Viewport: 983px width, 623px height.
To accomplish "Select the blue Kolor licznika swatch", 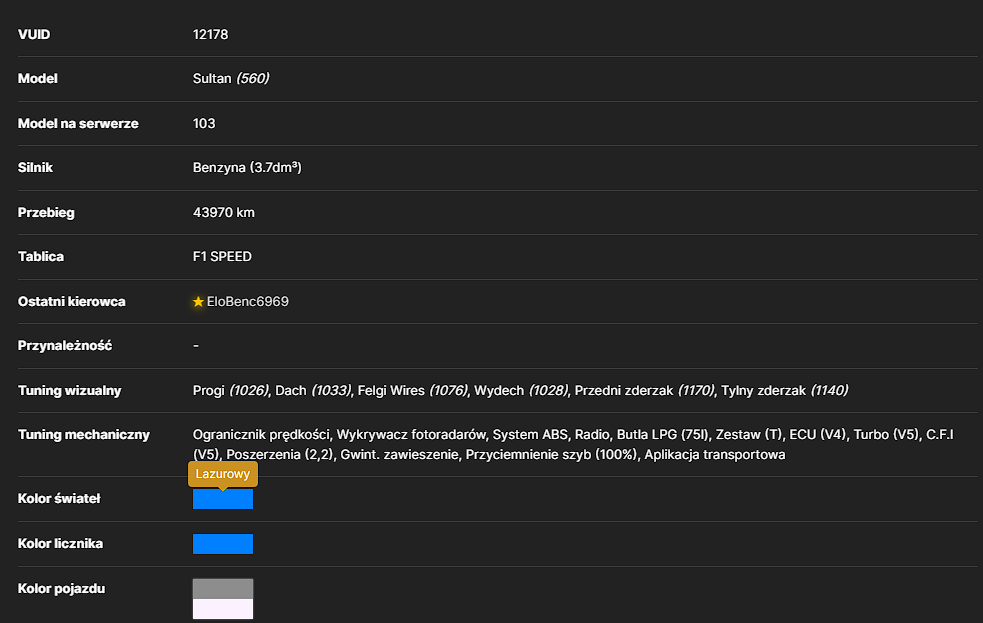I will click(223, 544).
